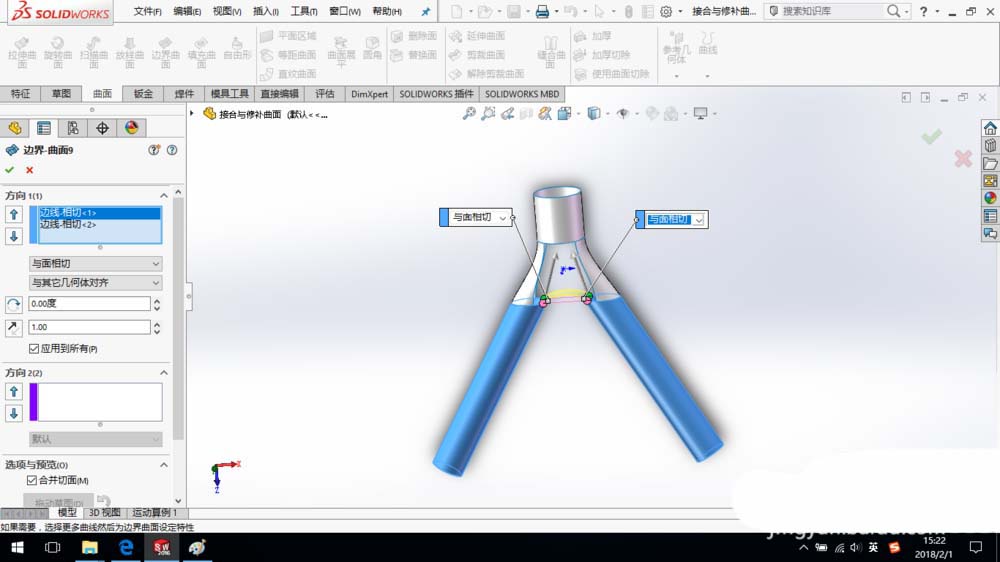Move Direction 2 curve up arrow
This screenshot has height=562, width=1000.
coord(14,392)
